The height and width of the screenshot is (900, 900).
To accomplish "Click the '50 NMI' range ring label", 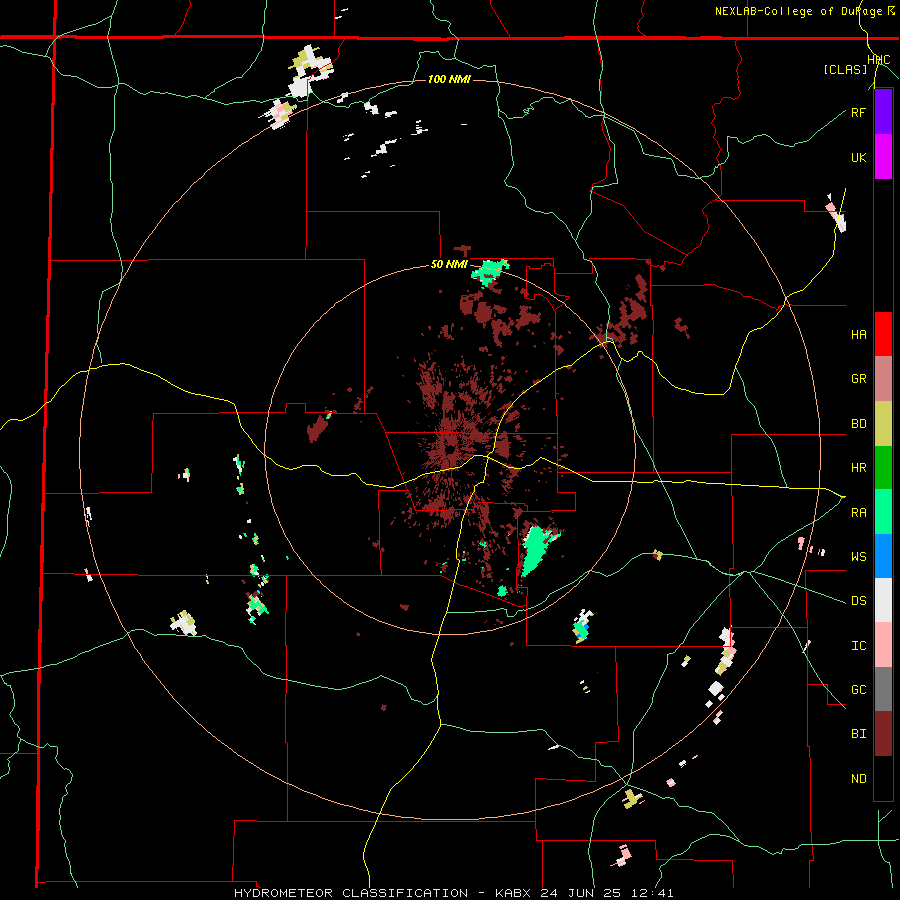I will pos(449,265).
